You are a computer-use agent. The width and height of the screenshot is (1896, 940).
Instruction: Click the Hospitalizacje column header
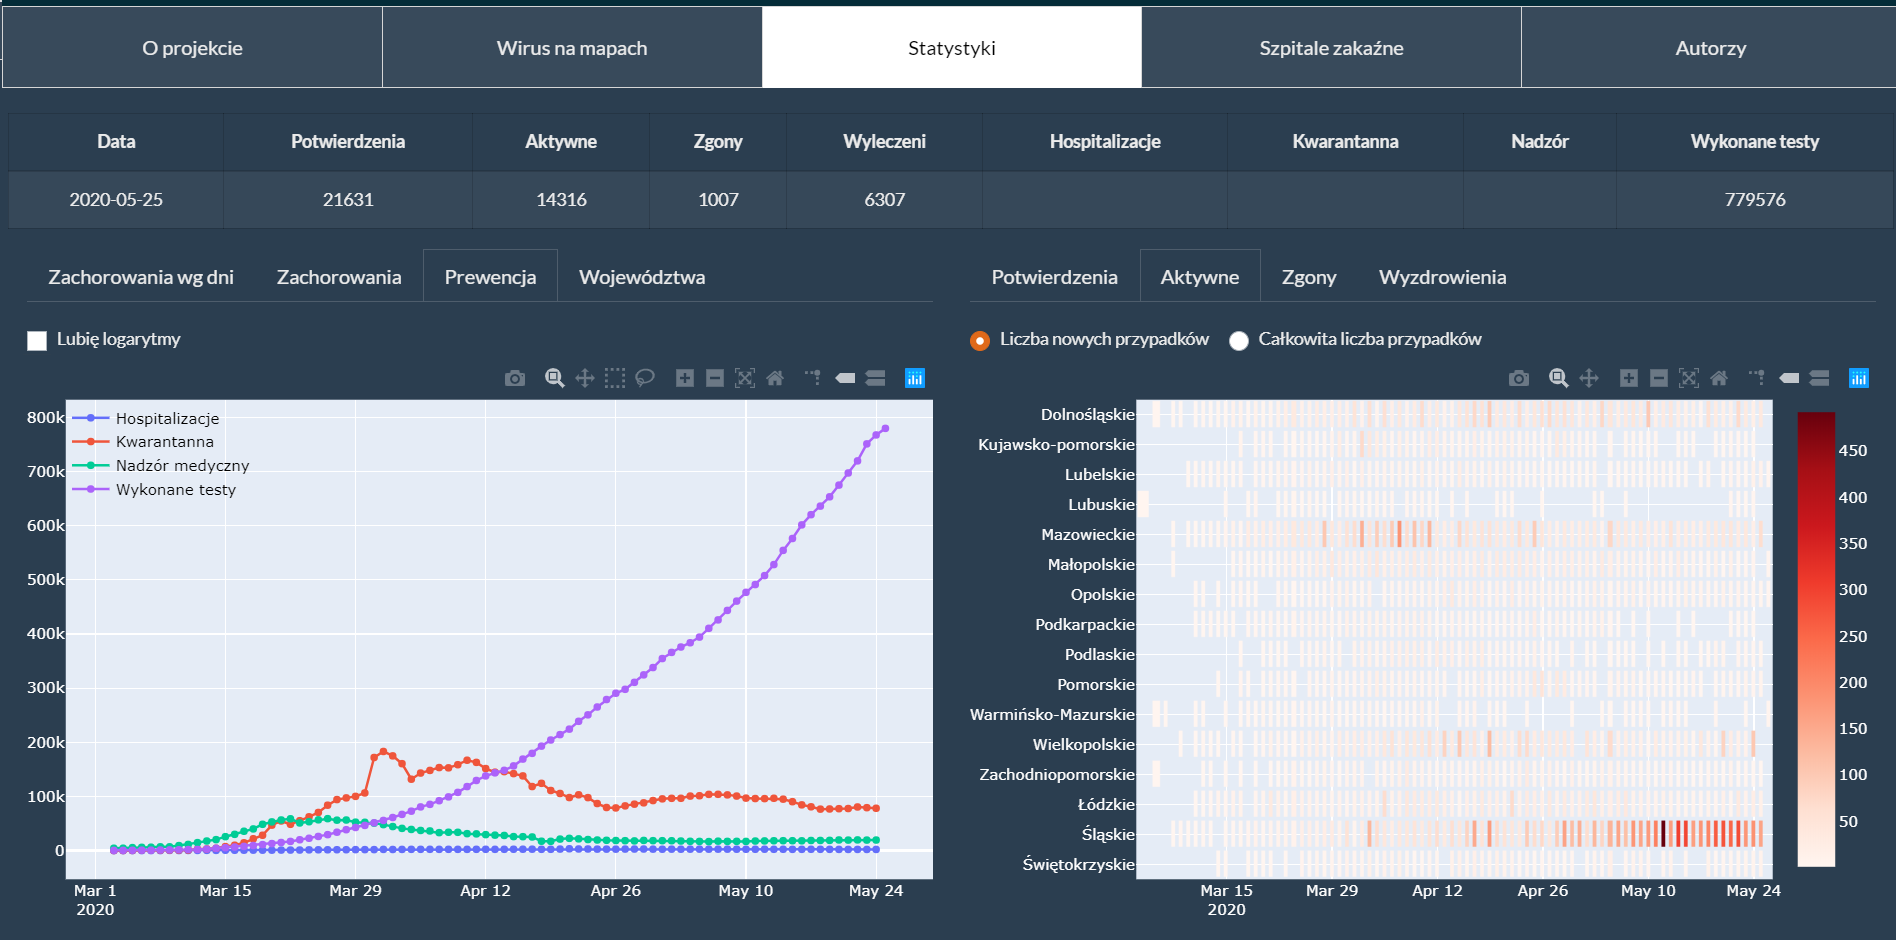pos(1105,141)
